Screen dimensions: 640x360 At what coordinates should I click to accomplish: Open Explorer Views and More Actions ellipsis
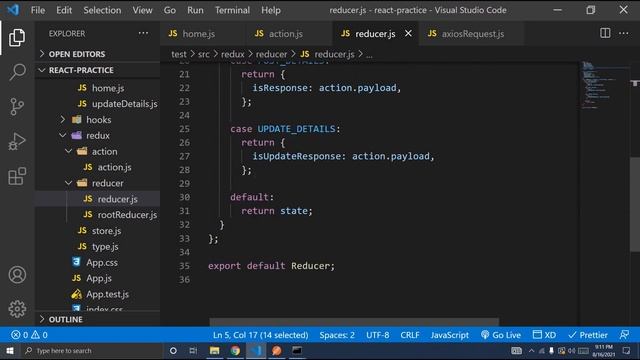143,33
